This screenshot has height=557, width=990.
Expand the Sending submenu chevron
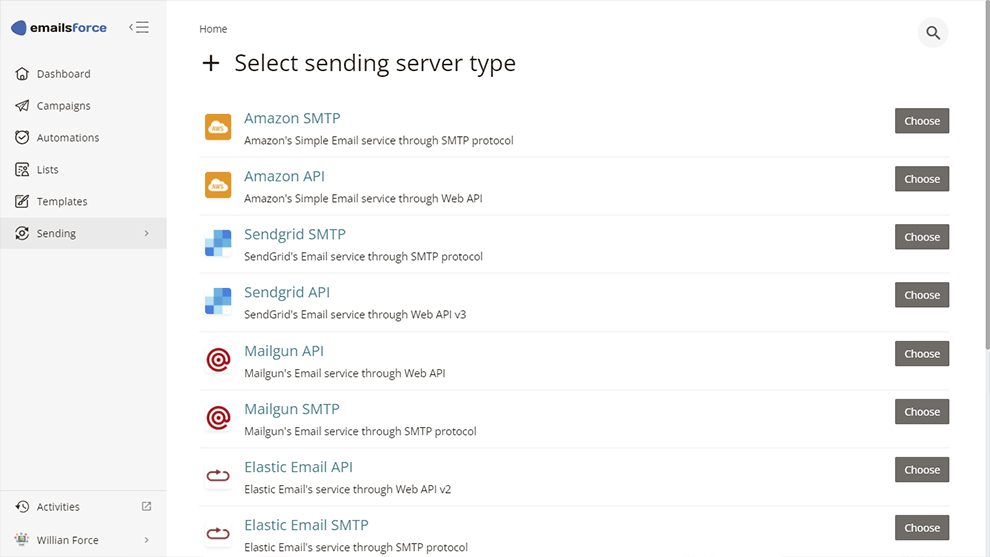tap(147, 234)
